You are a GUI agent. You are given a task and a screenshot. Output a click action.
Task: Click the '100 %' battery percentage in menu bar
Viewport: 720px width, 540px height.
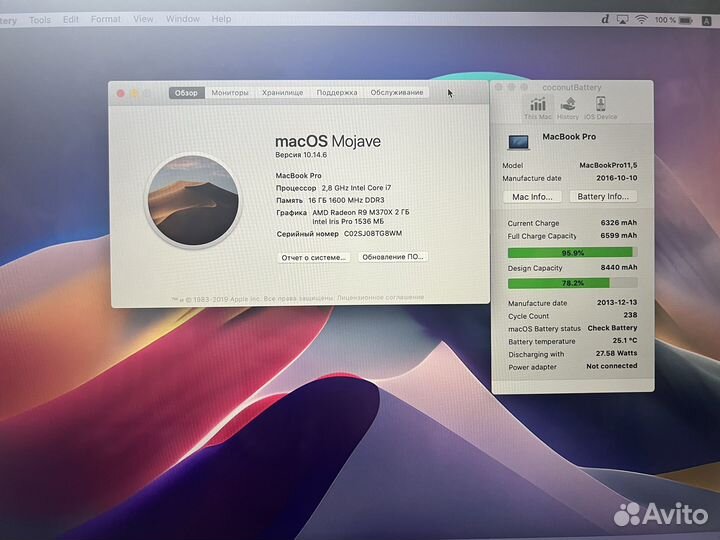coord(665,20)
